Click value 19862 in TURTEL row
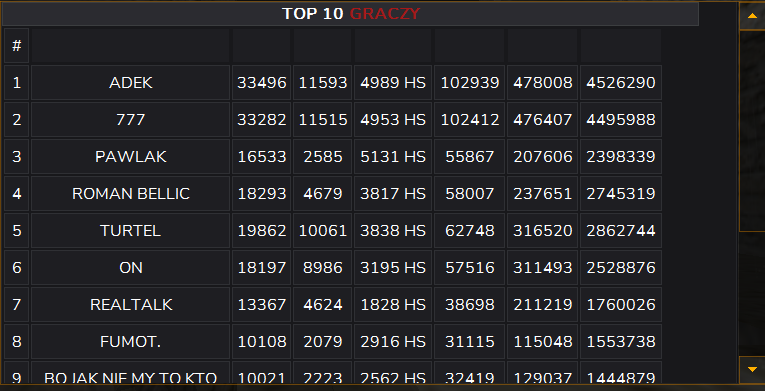 pos(262,230)
